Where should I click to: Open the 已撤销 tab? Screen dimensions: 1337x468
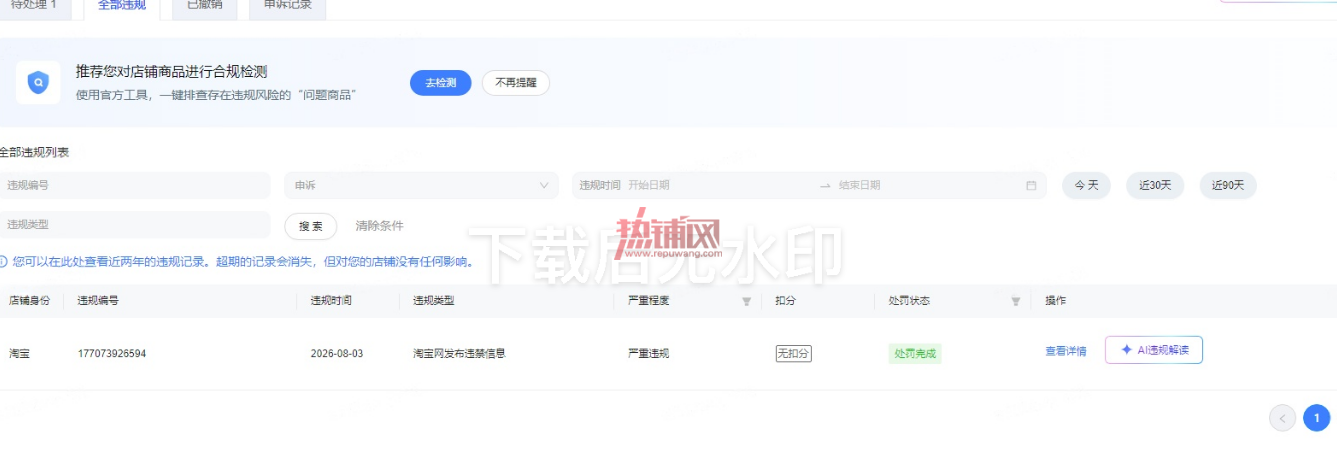(205, 5)
